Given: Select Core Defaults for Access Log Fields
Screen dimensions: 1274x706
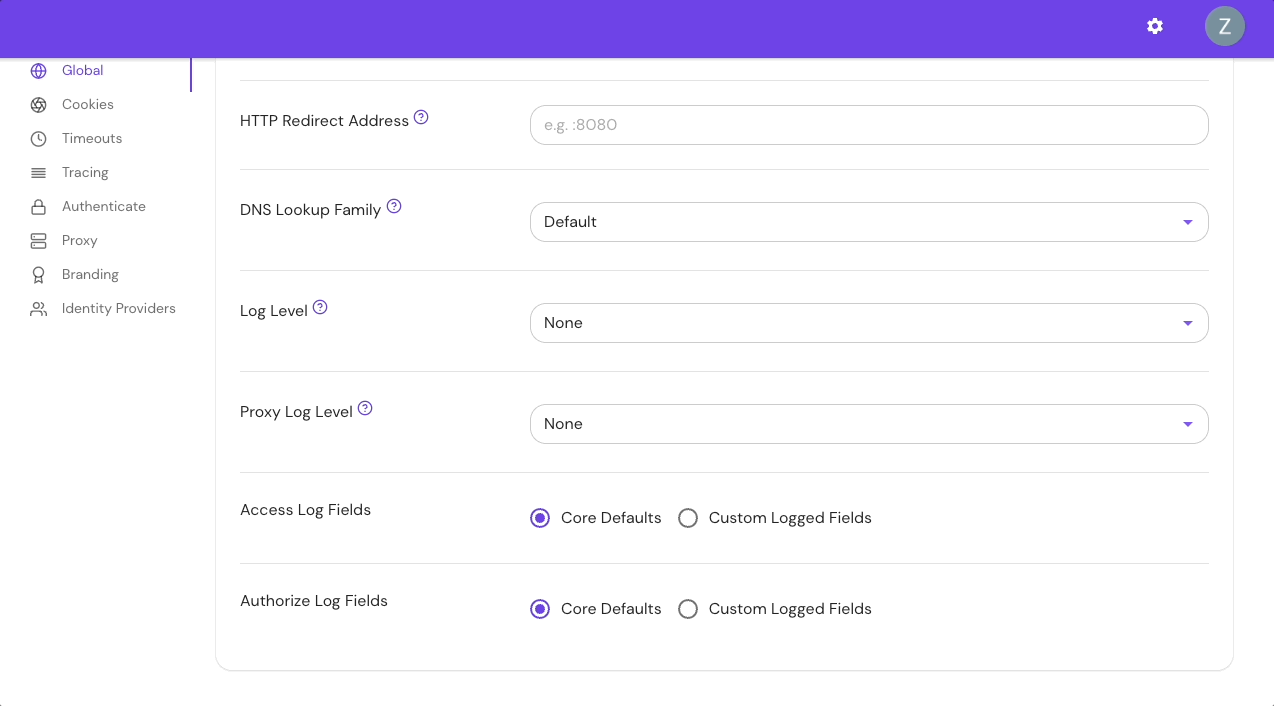Looking at the screenshot, I should (x=540, y=518).
